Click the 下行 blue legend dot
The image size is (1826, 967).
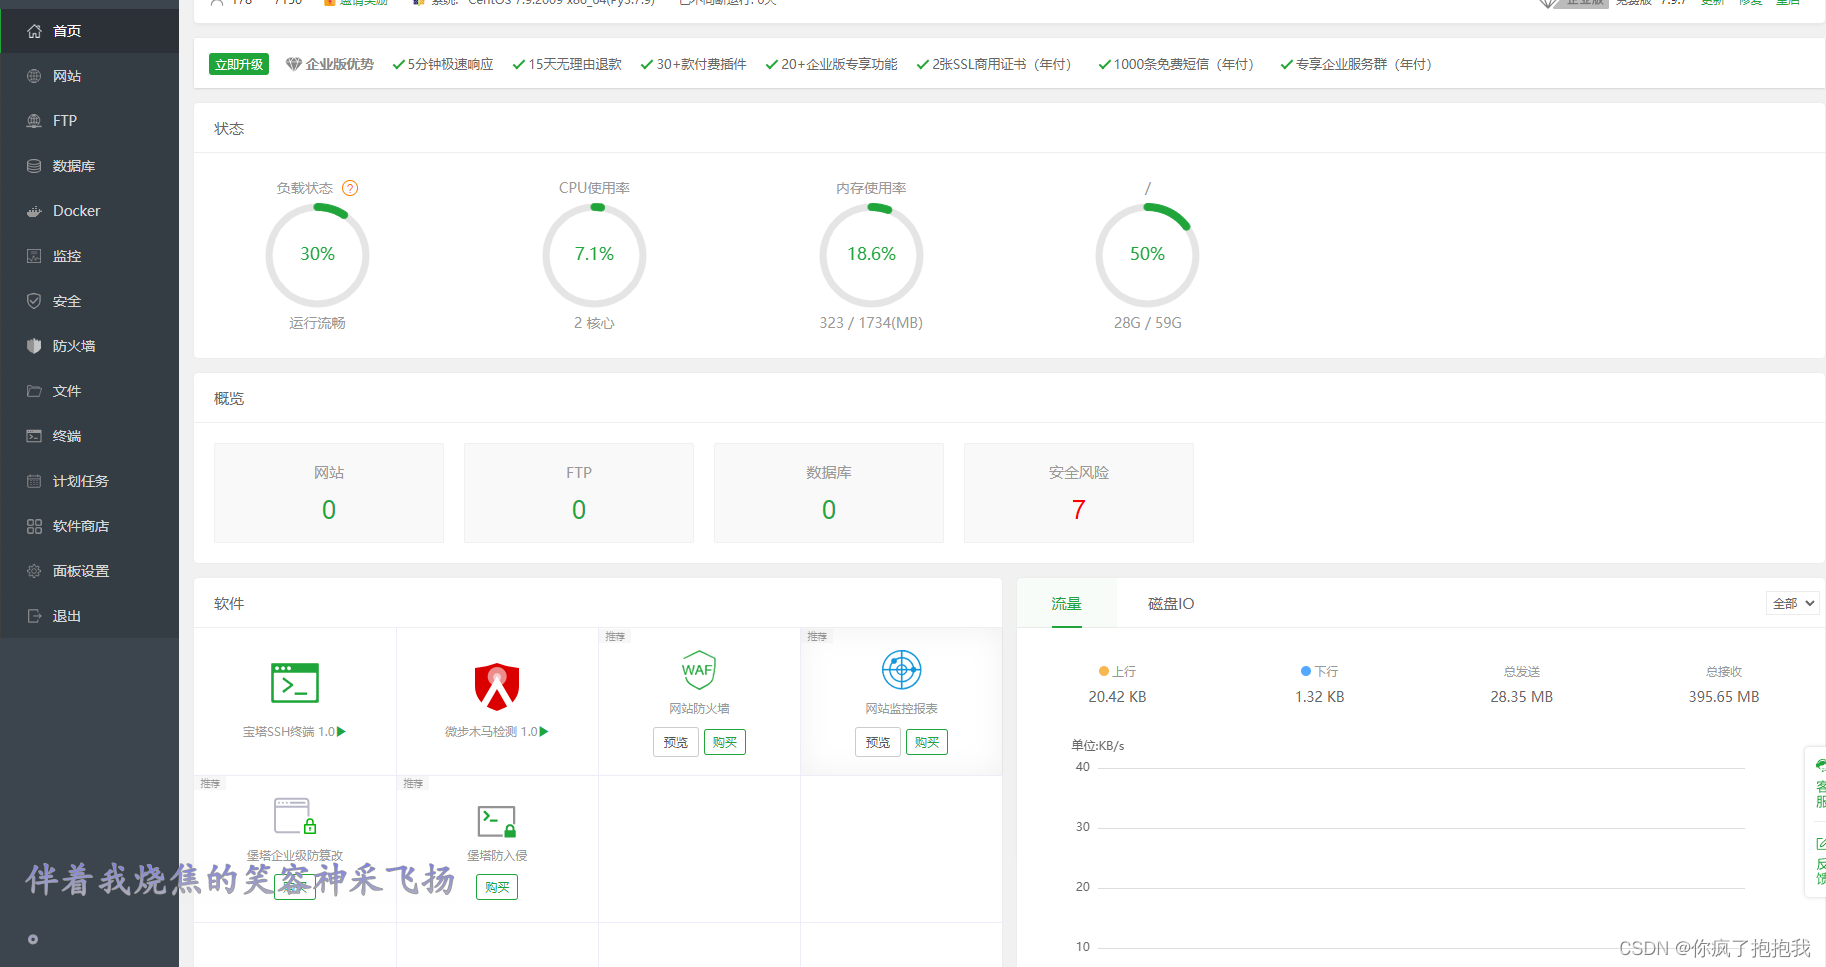[x=1306, y=671]
